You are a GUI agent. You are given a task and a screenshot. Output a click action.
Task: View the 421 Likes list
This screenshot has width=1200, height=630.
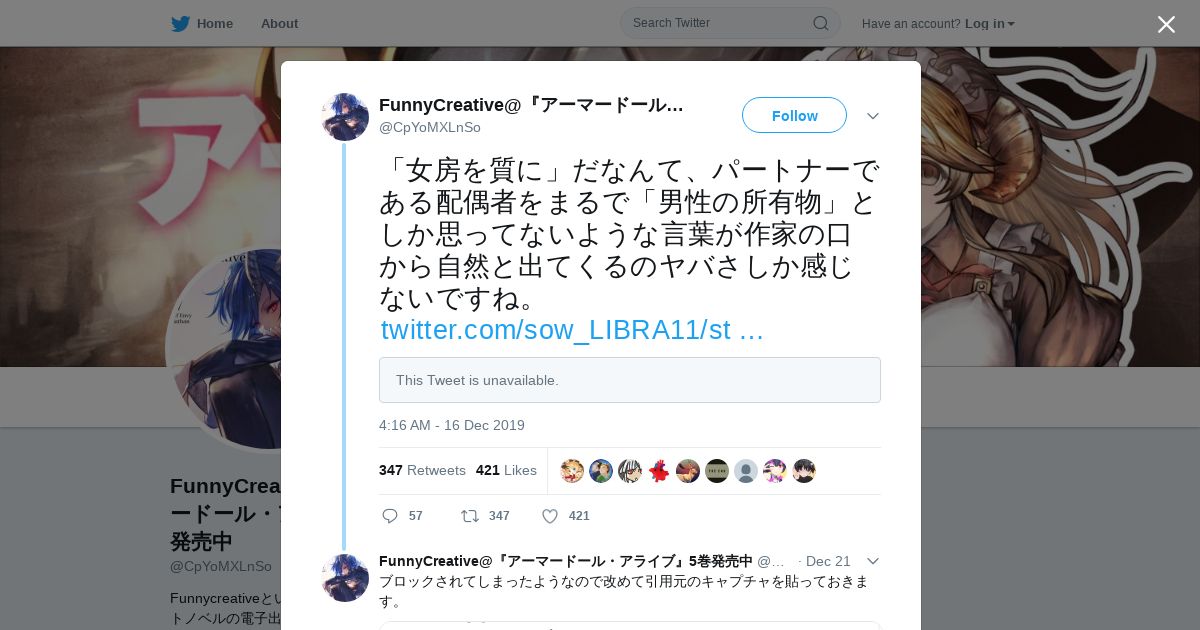[x=506, y=470]
